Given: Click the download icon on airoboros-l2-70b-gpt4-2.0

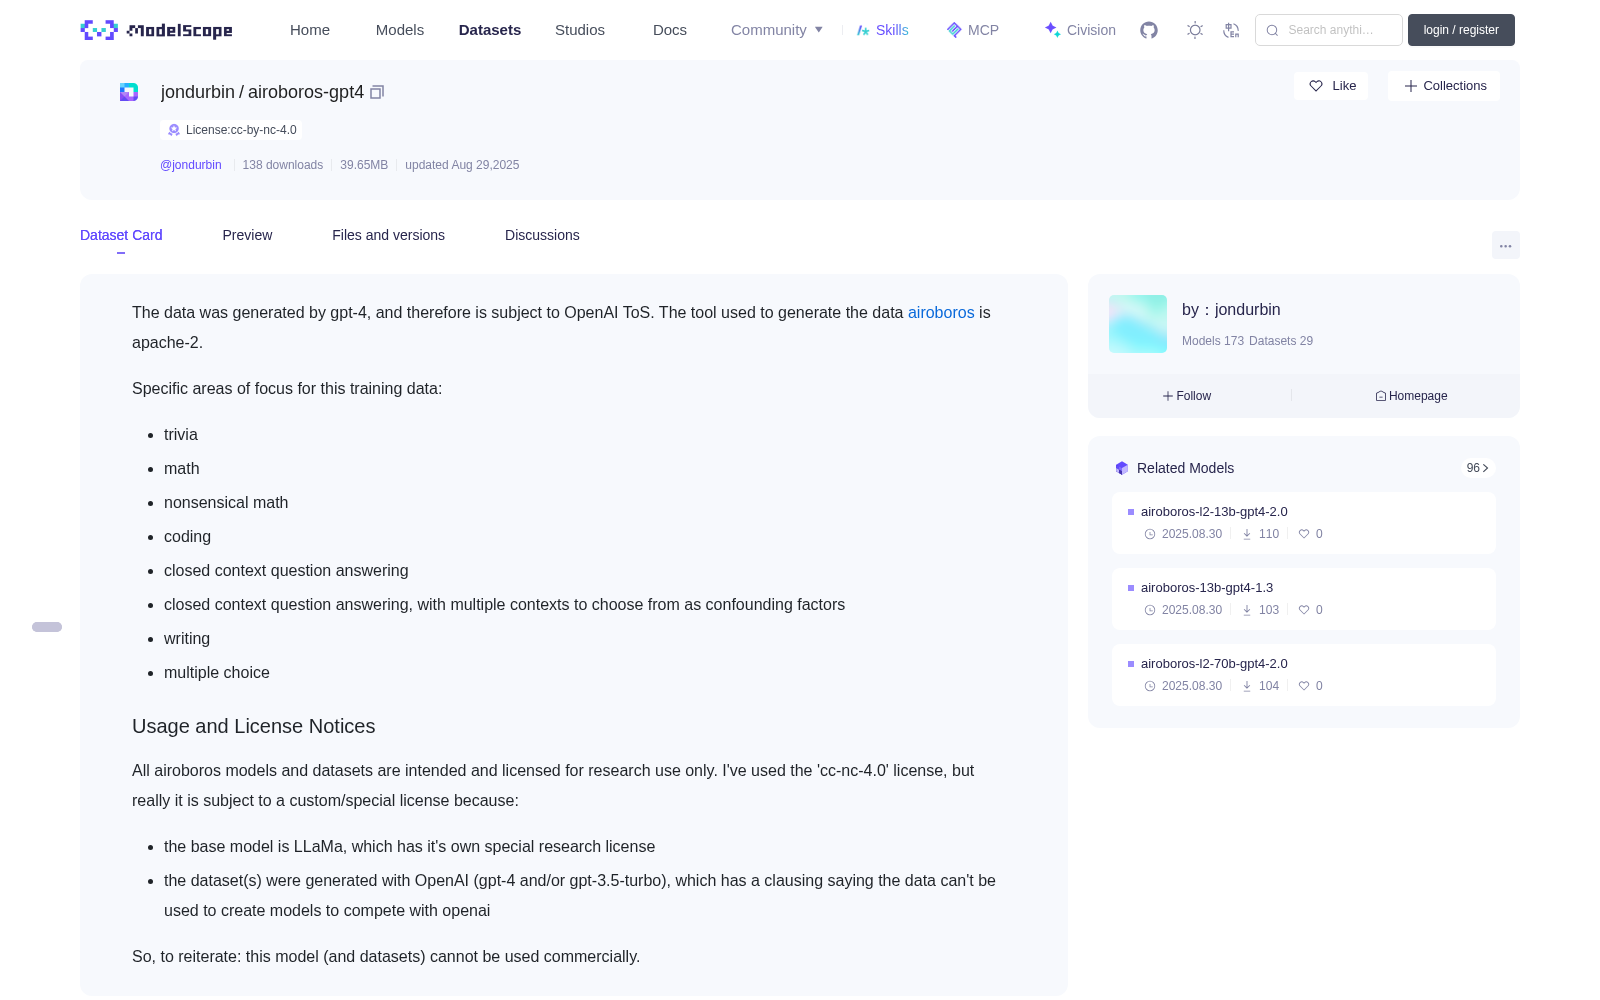Looking at the screenshot, I should coord(1247,686).
